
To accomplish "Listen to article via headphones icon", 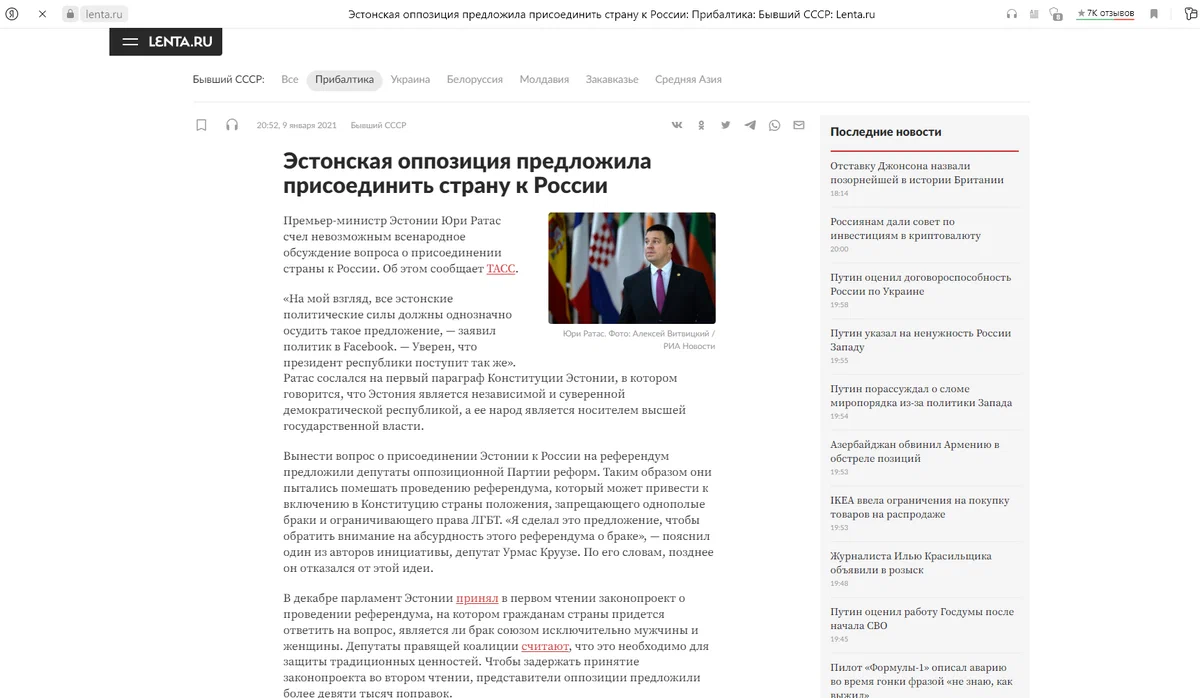I will pos(232,125).
